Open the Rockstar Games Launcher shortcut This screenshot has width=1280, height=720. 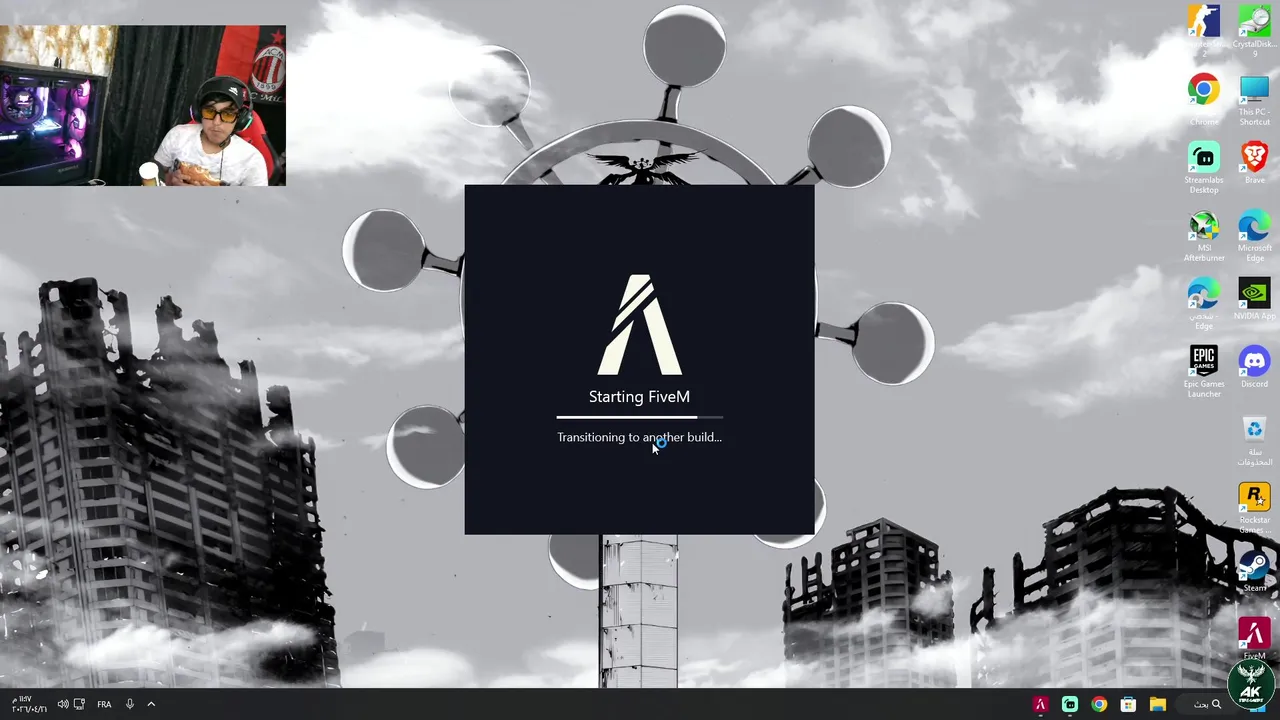point(1254,508)
